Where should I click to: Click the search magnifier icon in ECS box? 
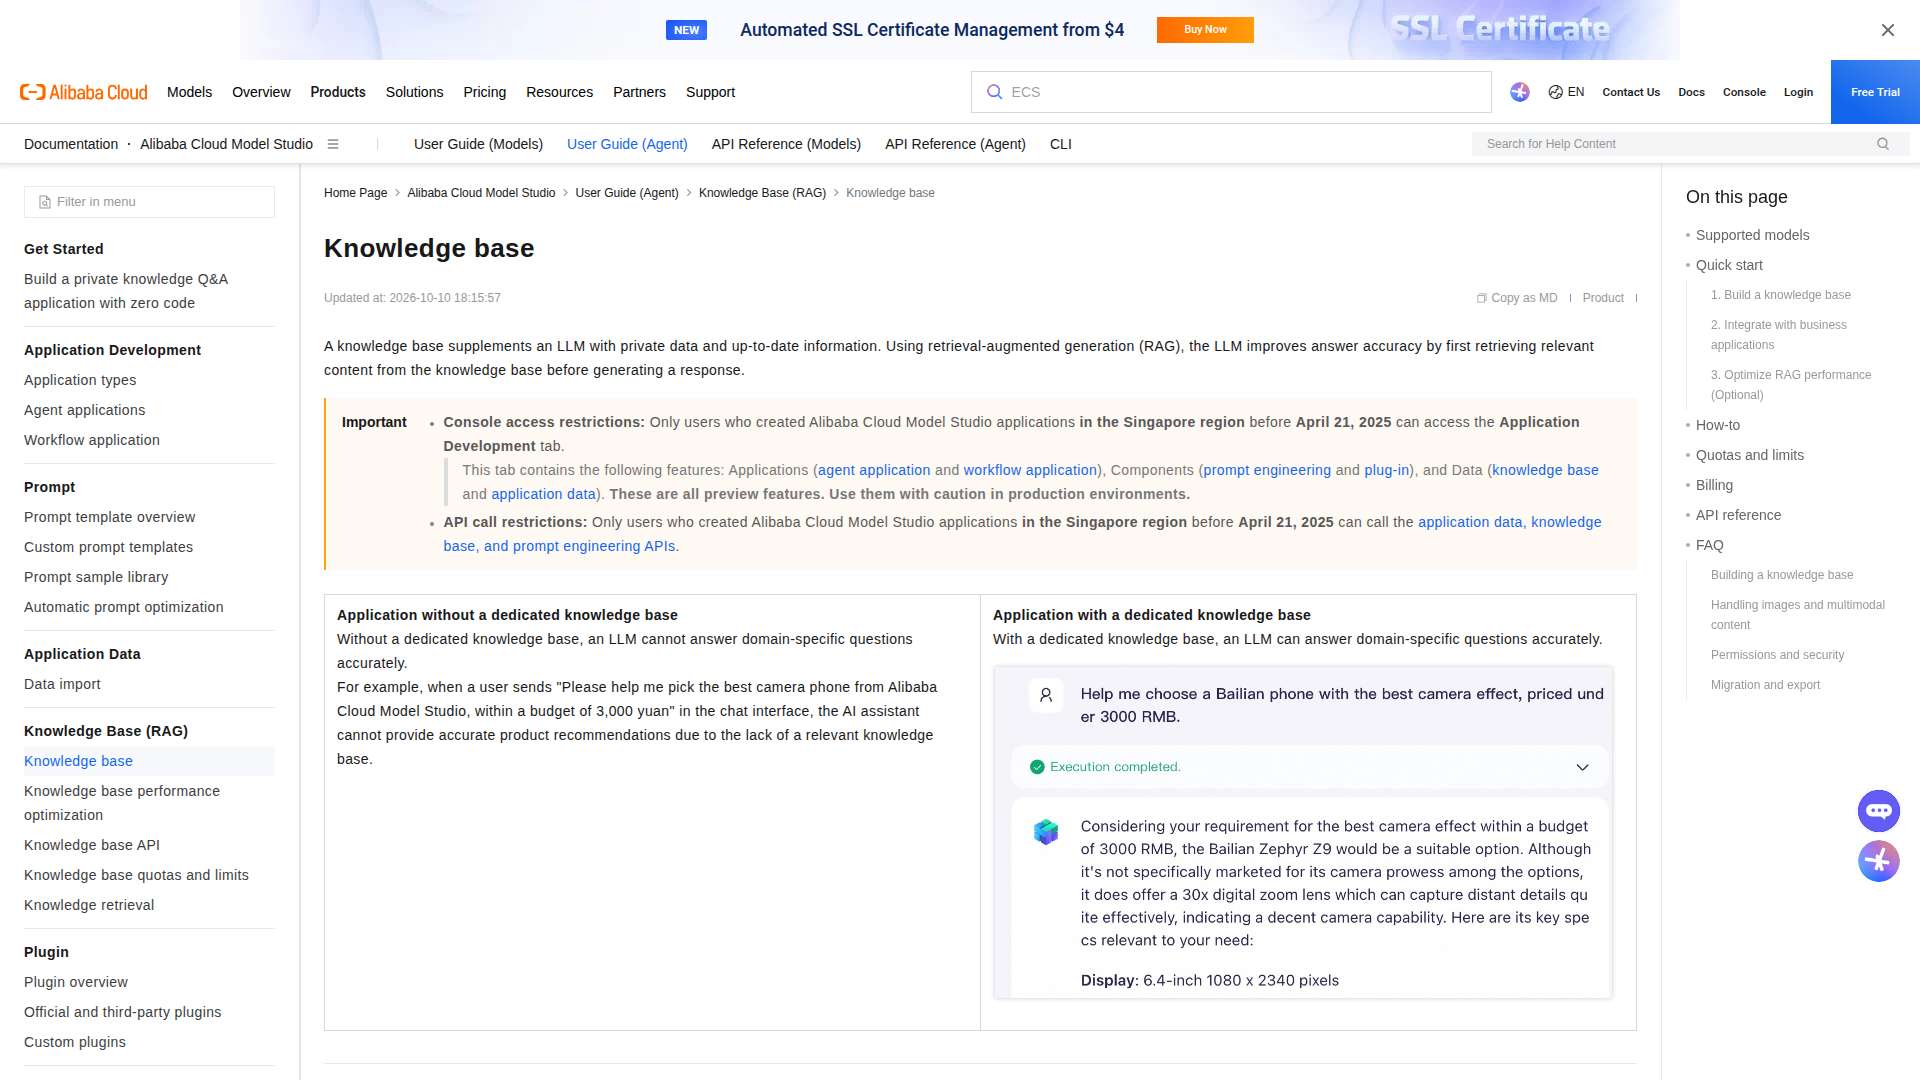(x=994, y=92)
